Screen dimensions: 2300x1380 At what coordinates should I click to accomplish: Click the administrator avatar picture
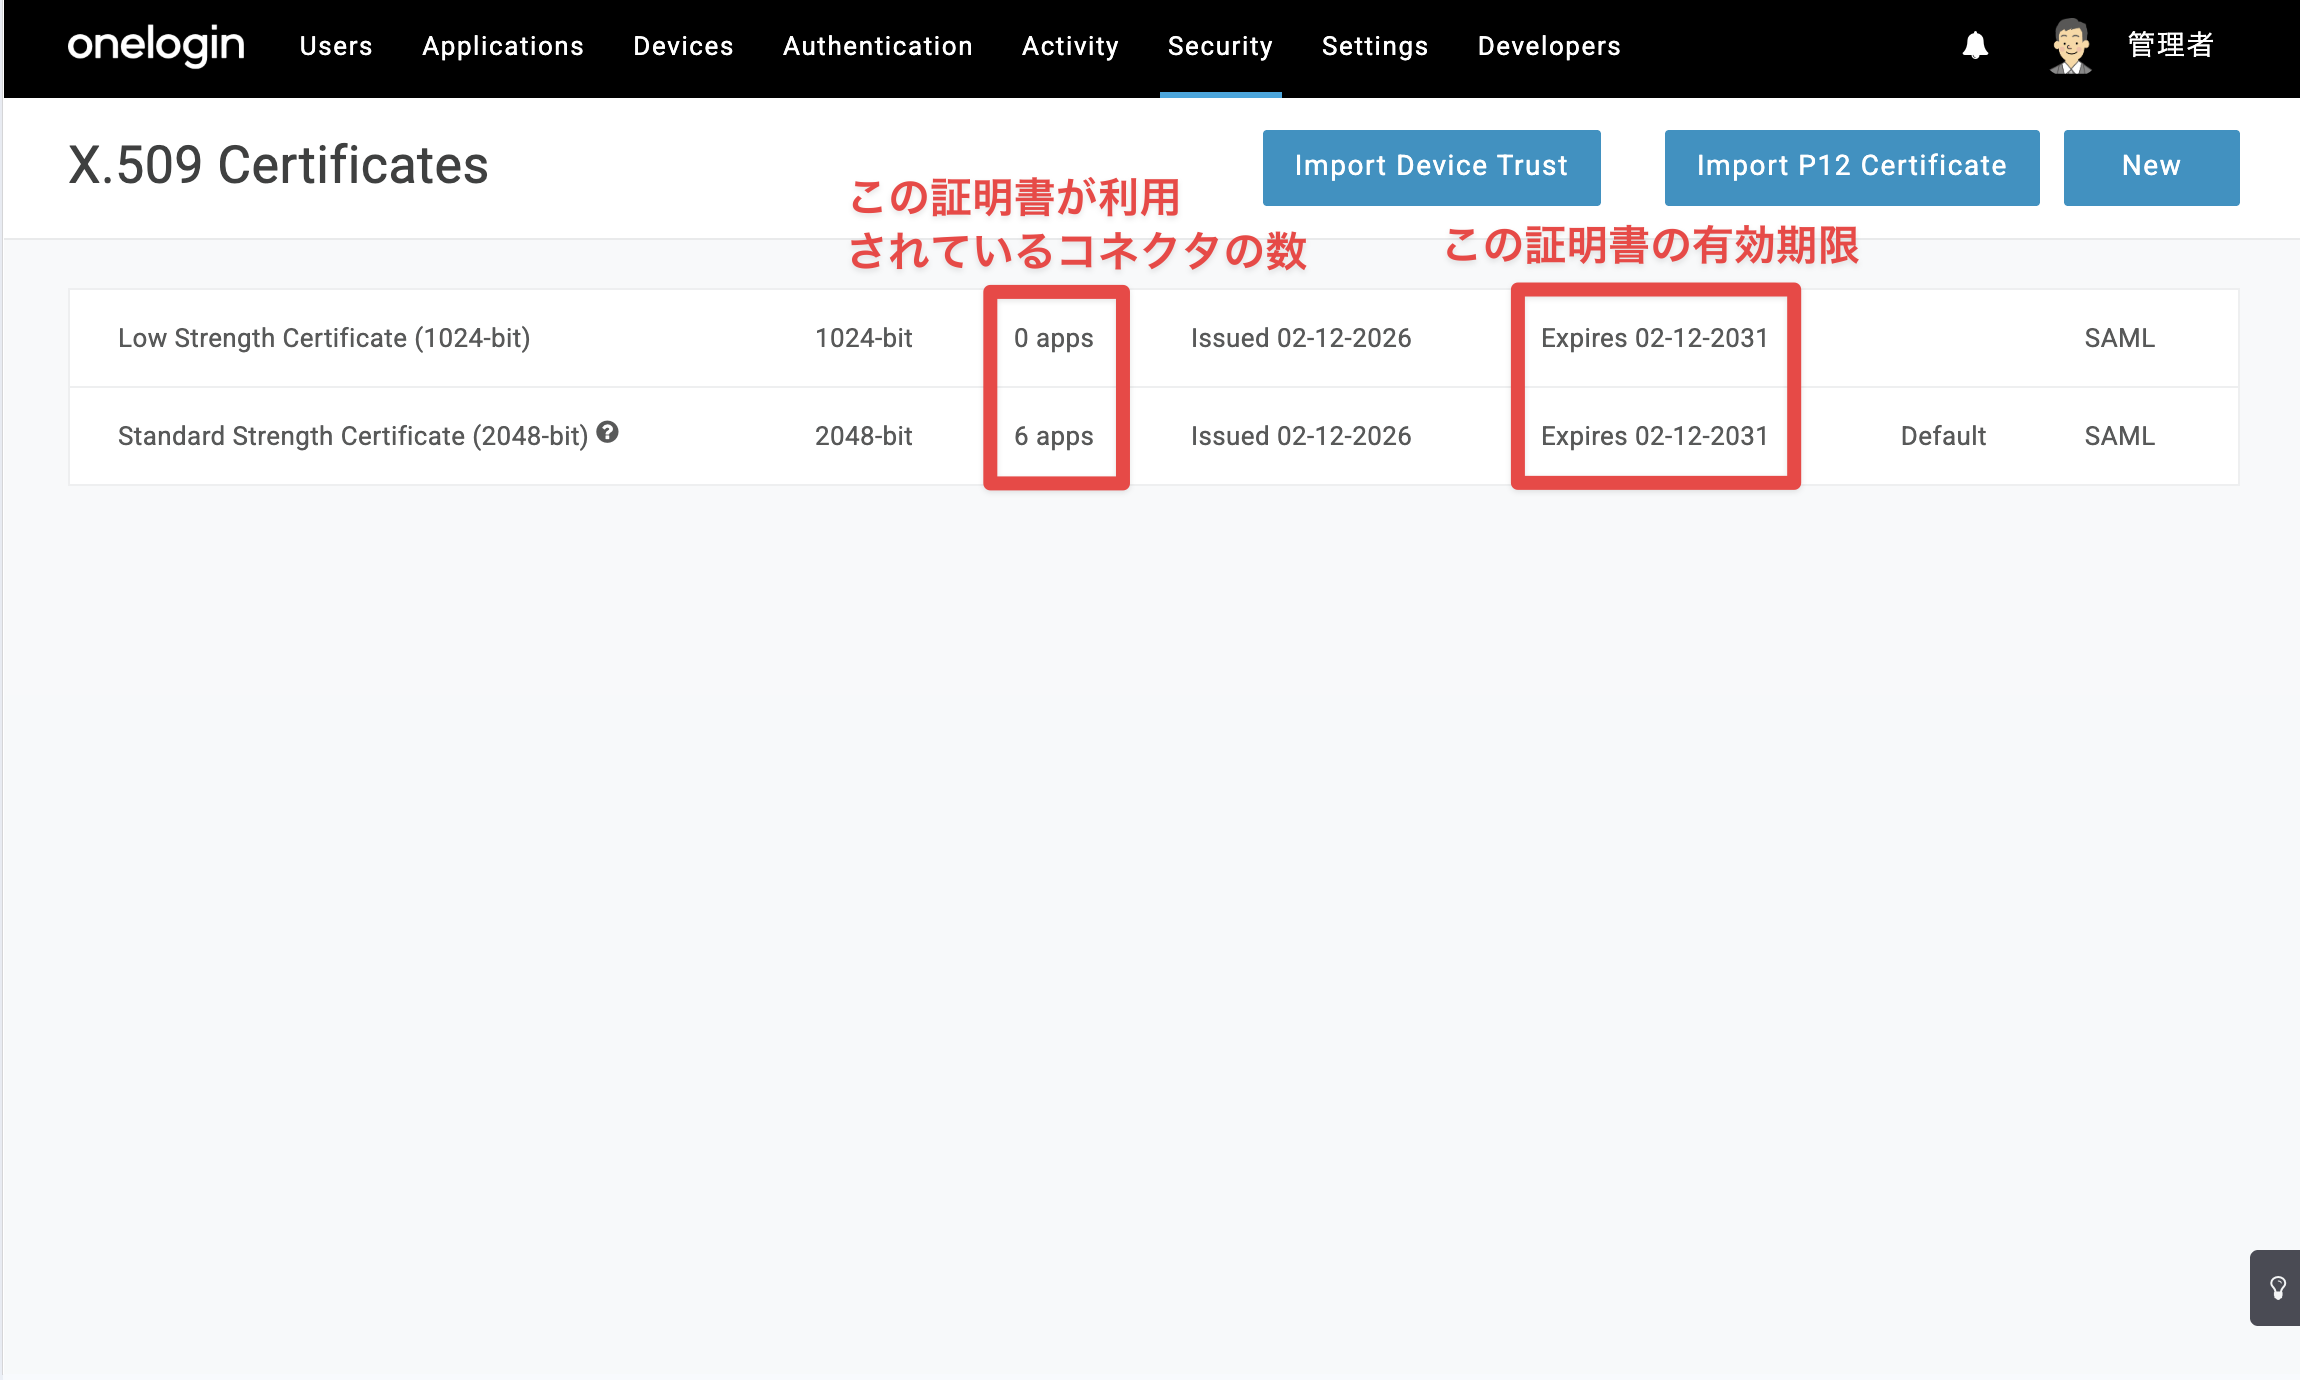pyautogui.click(x=2071, y=46)
